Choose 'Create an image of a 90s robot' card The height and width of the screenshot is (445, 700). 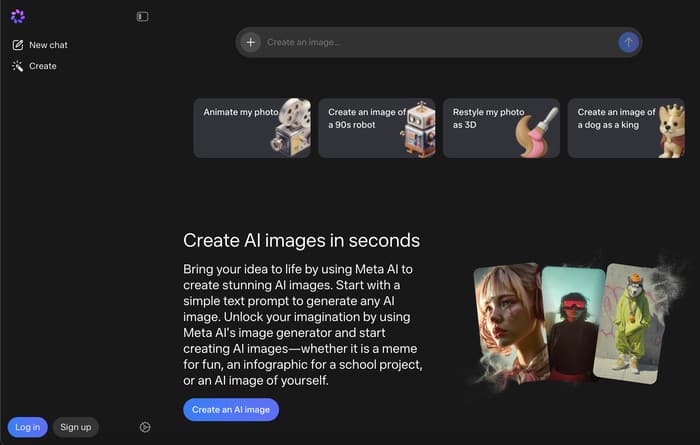tap(377, 128)
